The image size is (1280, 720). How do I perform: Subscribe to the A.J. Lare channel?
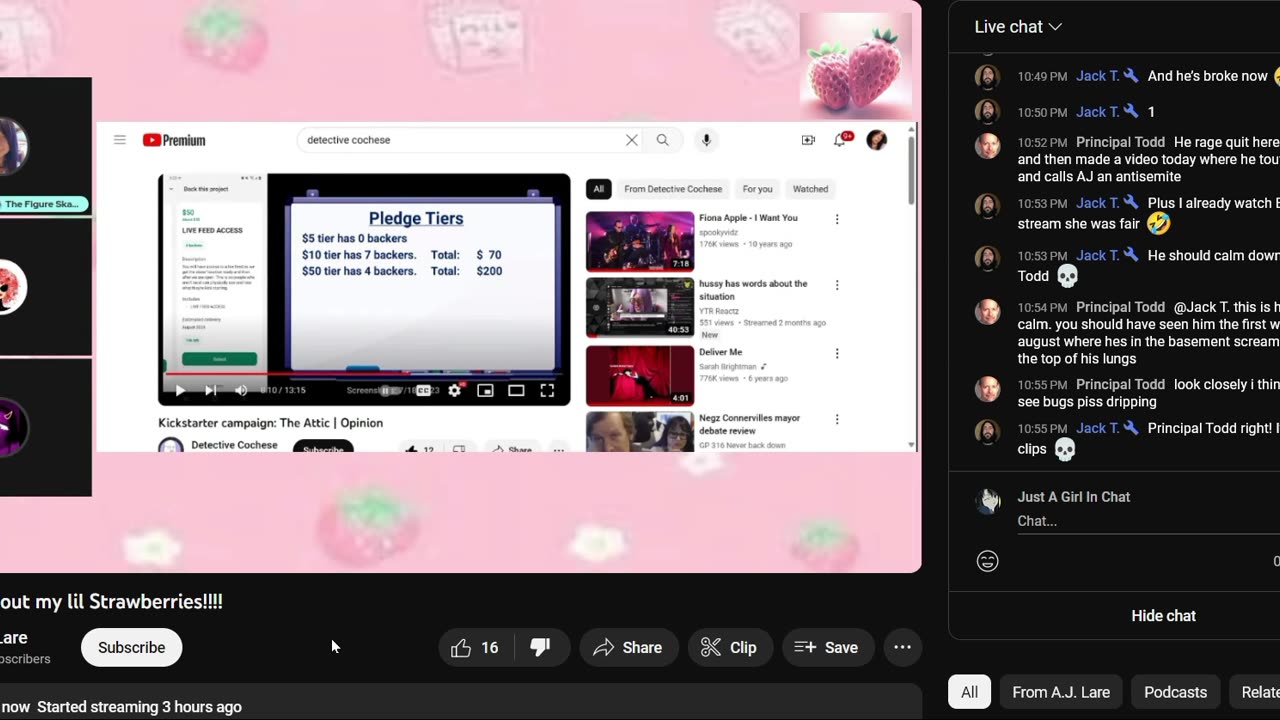(131, 648)
